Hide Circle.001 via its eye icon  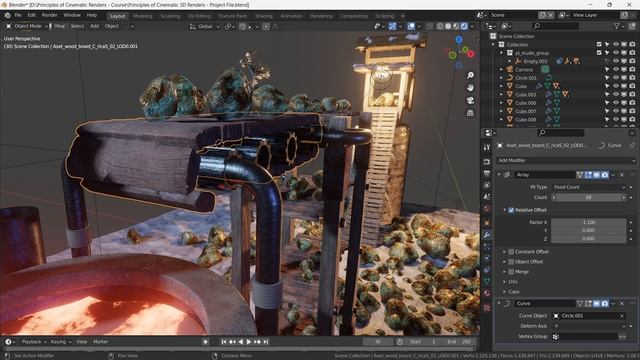coord(616,78)
